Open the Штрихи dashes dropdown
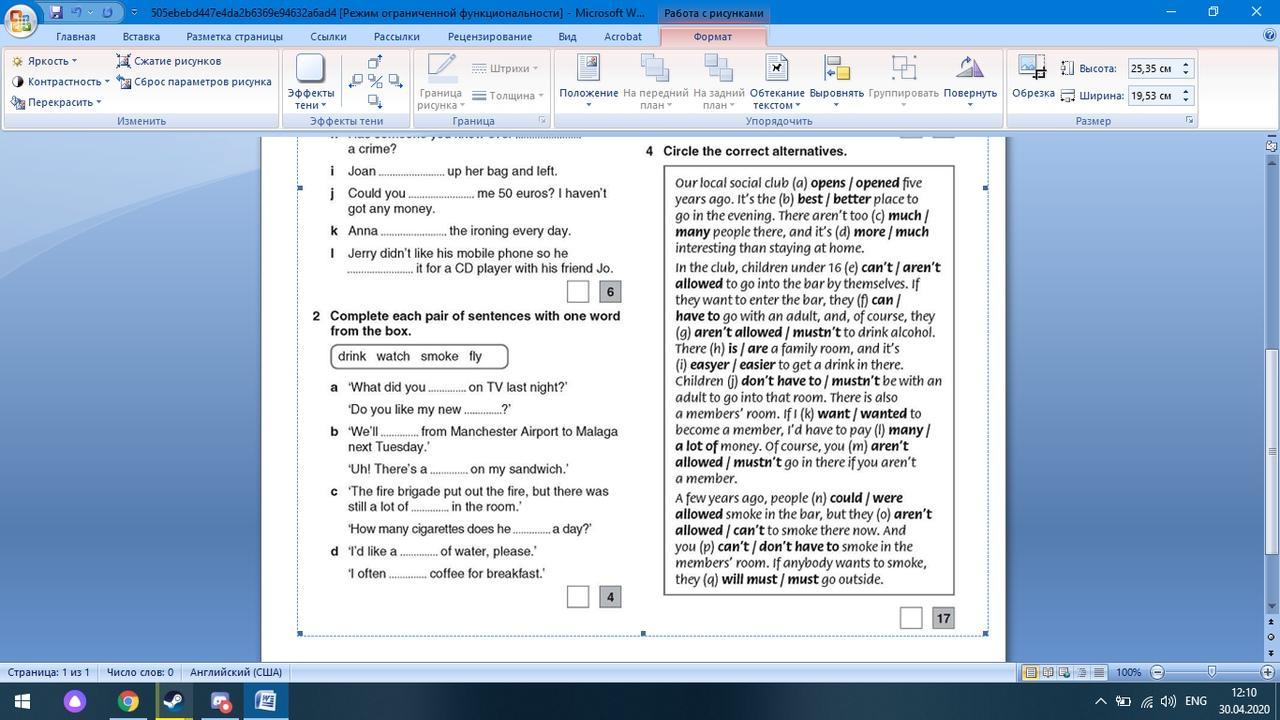 [505, 69]
